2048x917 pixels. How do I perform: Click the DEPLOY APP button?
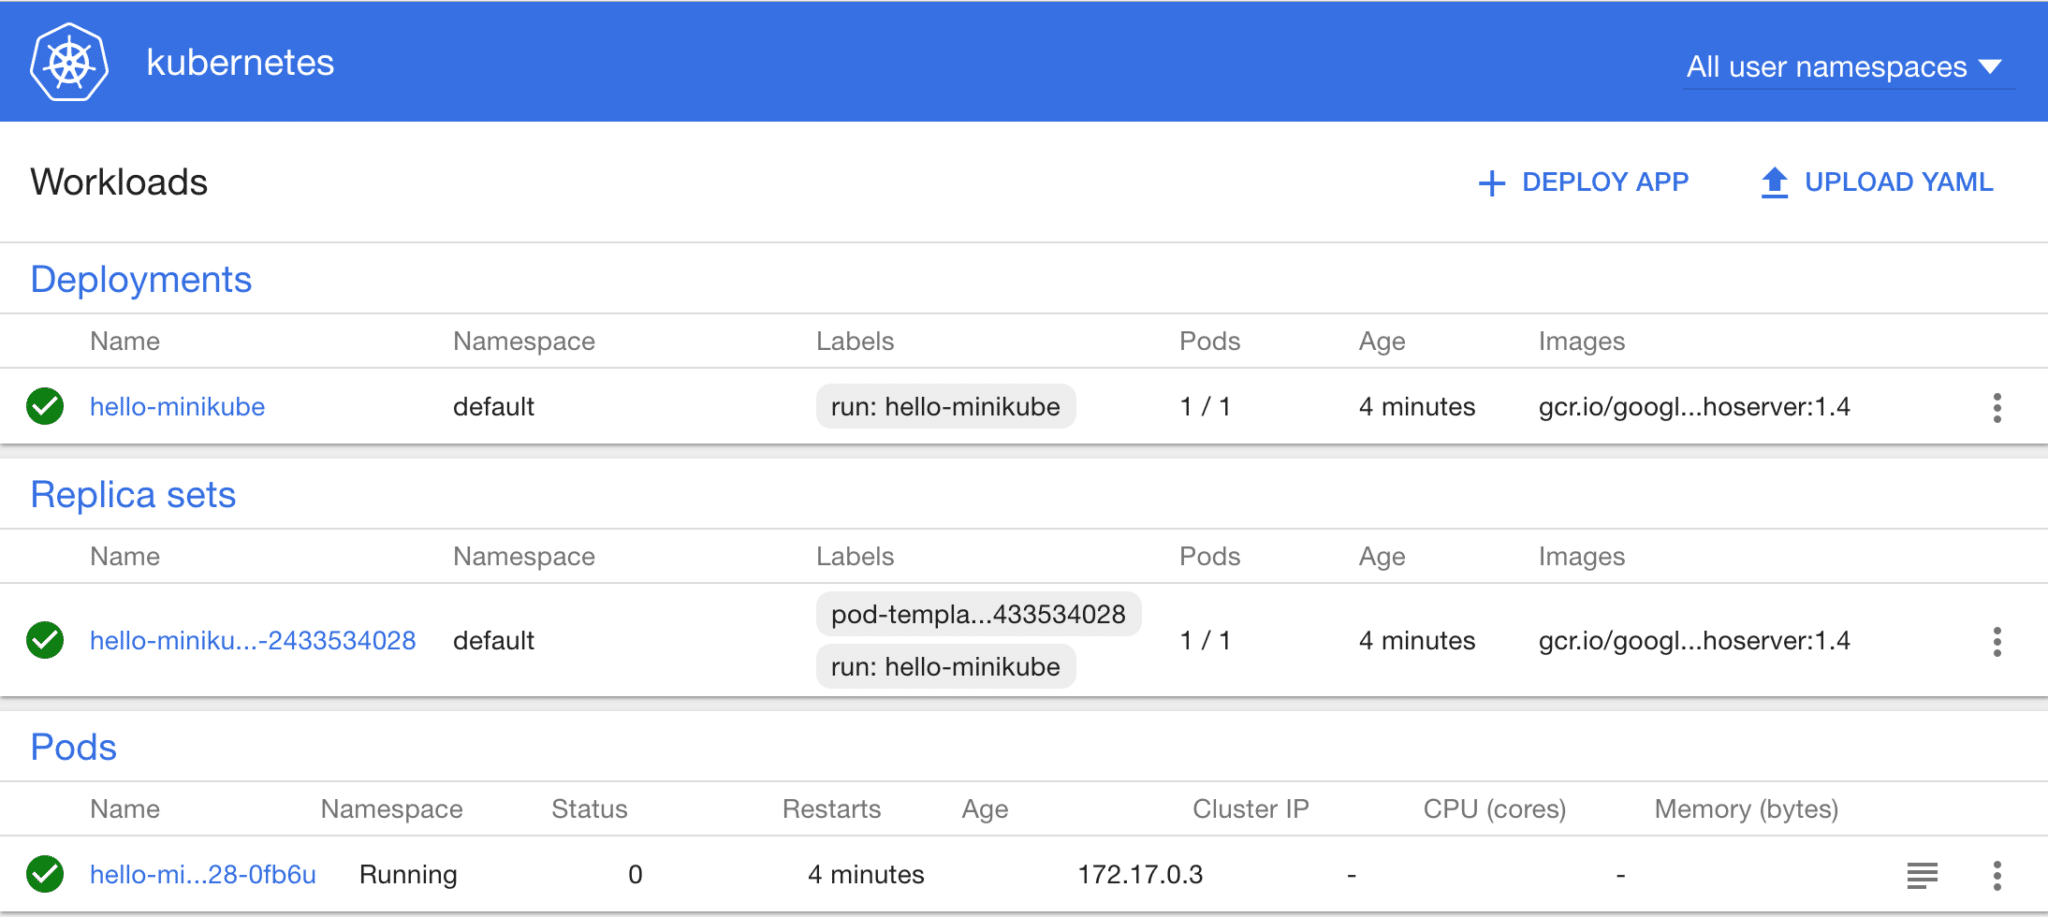pos(1583,182)
